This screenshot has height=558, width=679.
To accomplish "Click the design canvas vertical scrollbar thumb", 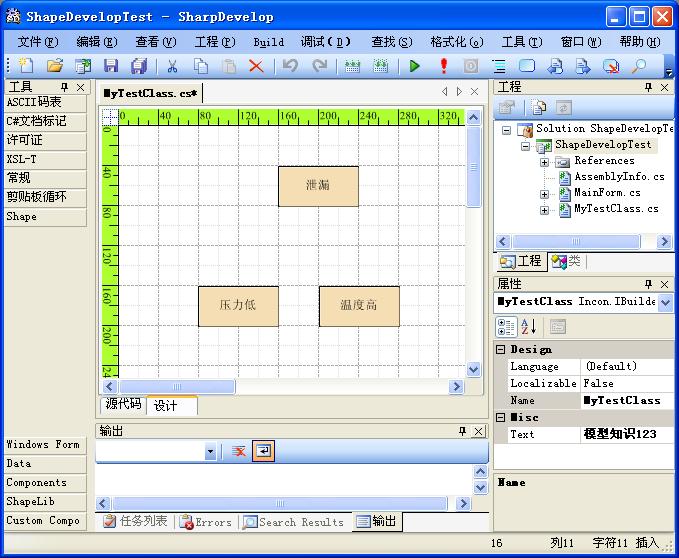I will [473, 167].
